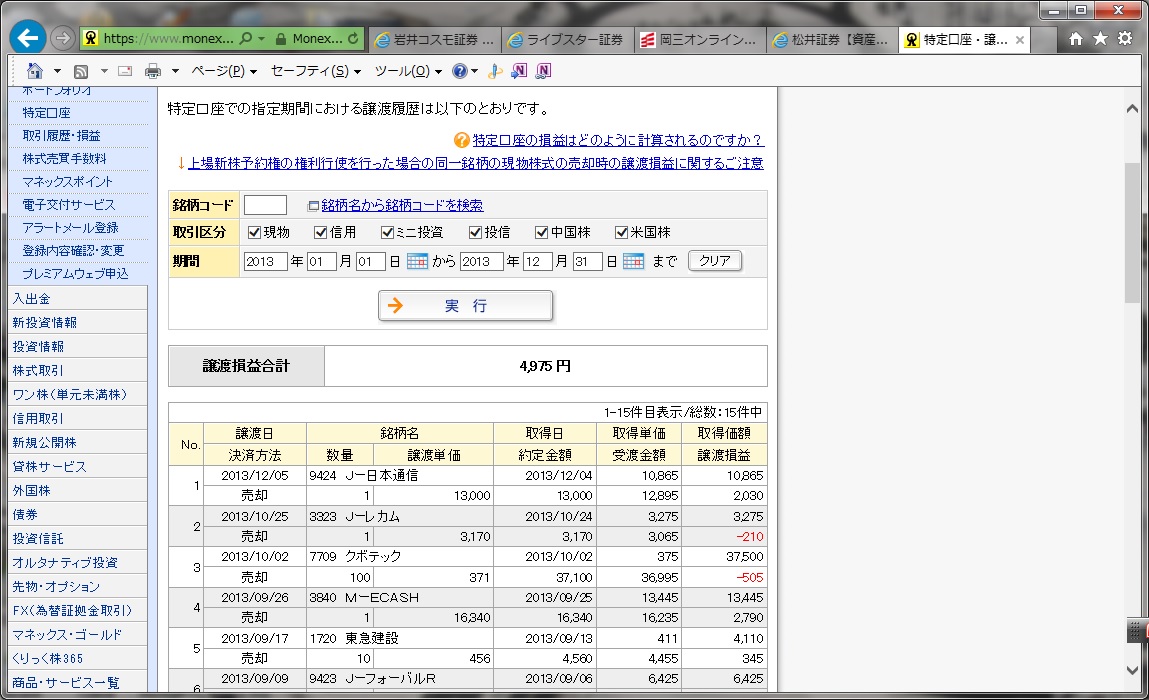
Task: Select 入出金 in the left sidebar
Action: coord(31,298)
